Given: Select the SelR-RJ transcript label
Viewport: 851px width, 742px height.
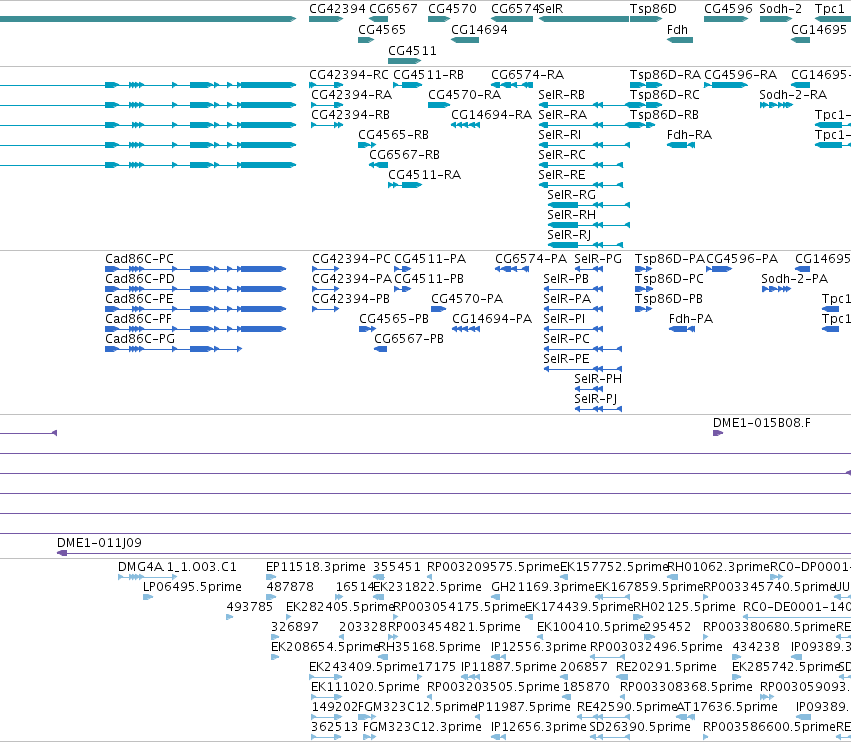Looking at the screenshot, I should coord(569,235).
